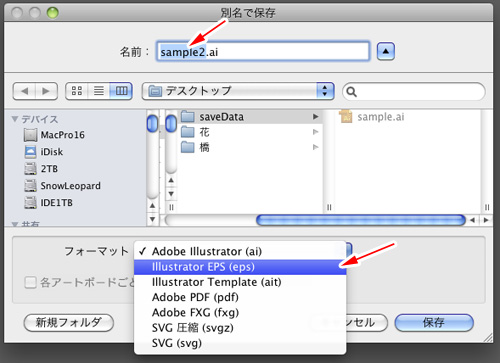Collapse the デバイス sidebar section
This screenshot has height=363, width=500.
click(15, 119)
